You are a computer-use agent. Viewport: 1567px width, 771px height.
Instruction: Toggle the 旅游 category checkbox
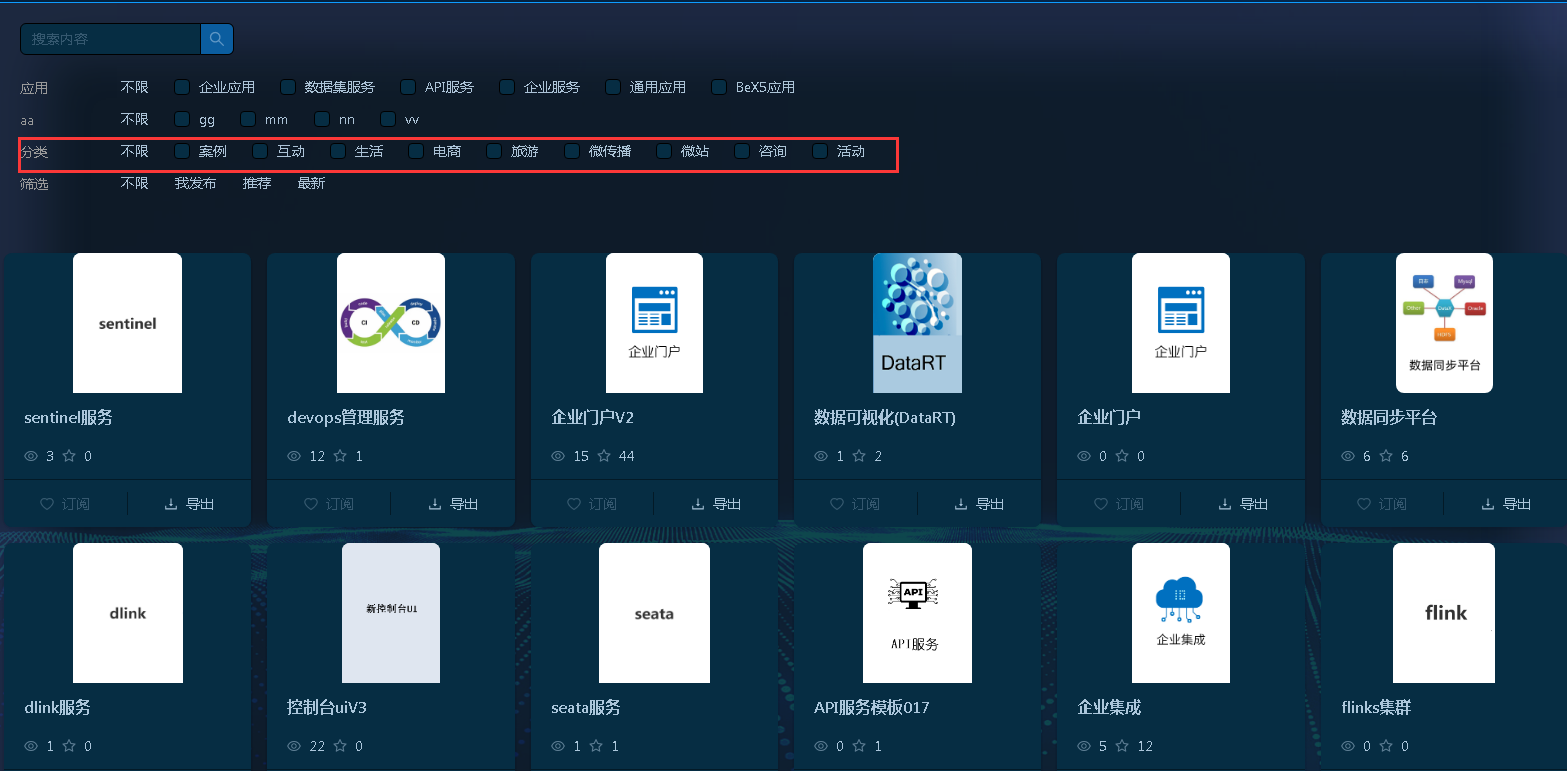point(494,151)
